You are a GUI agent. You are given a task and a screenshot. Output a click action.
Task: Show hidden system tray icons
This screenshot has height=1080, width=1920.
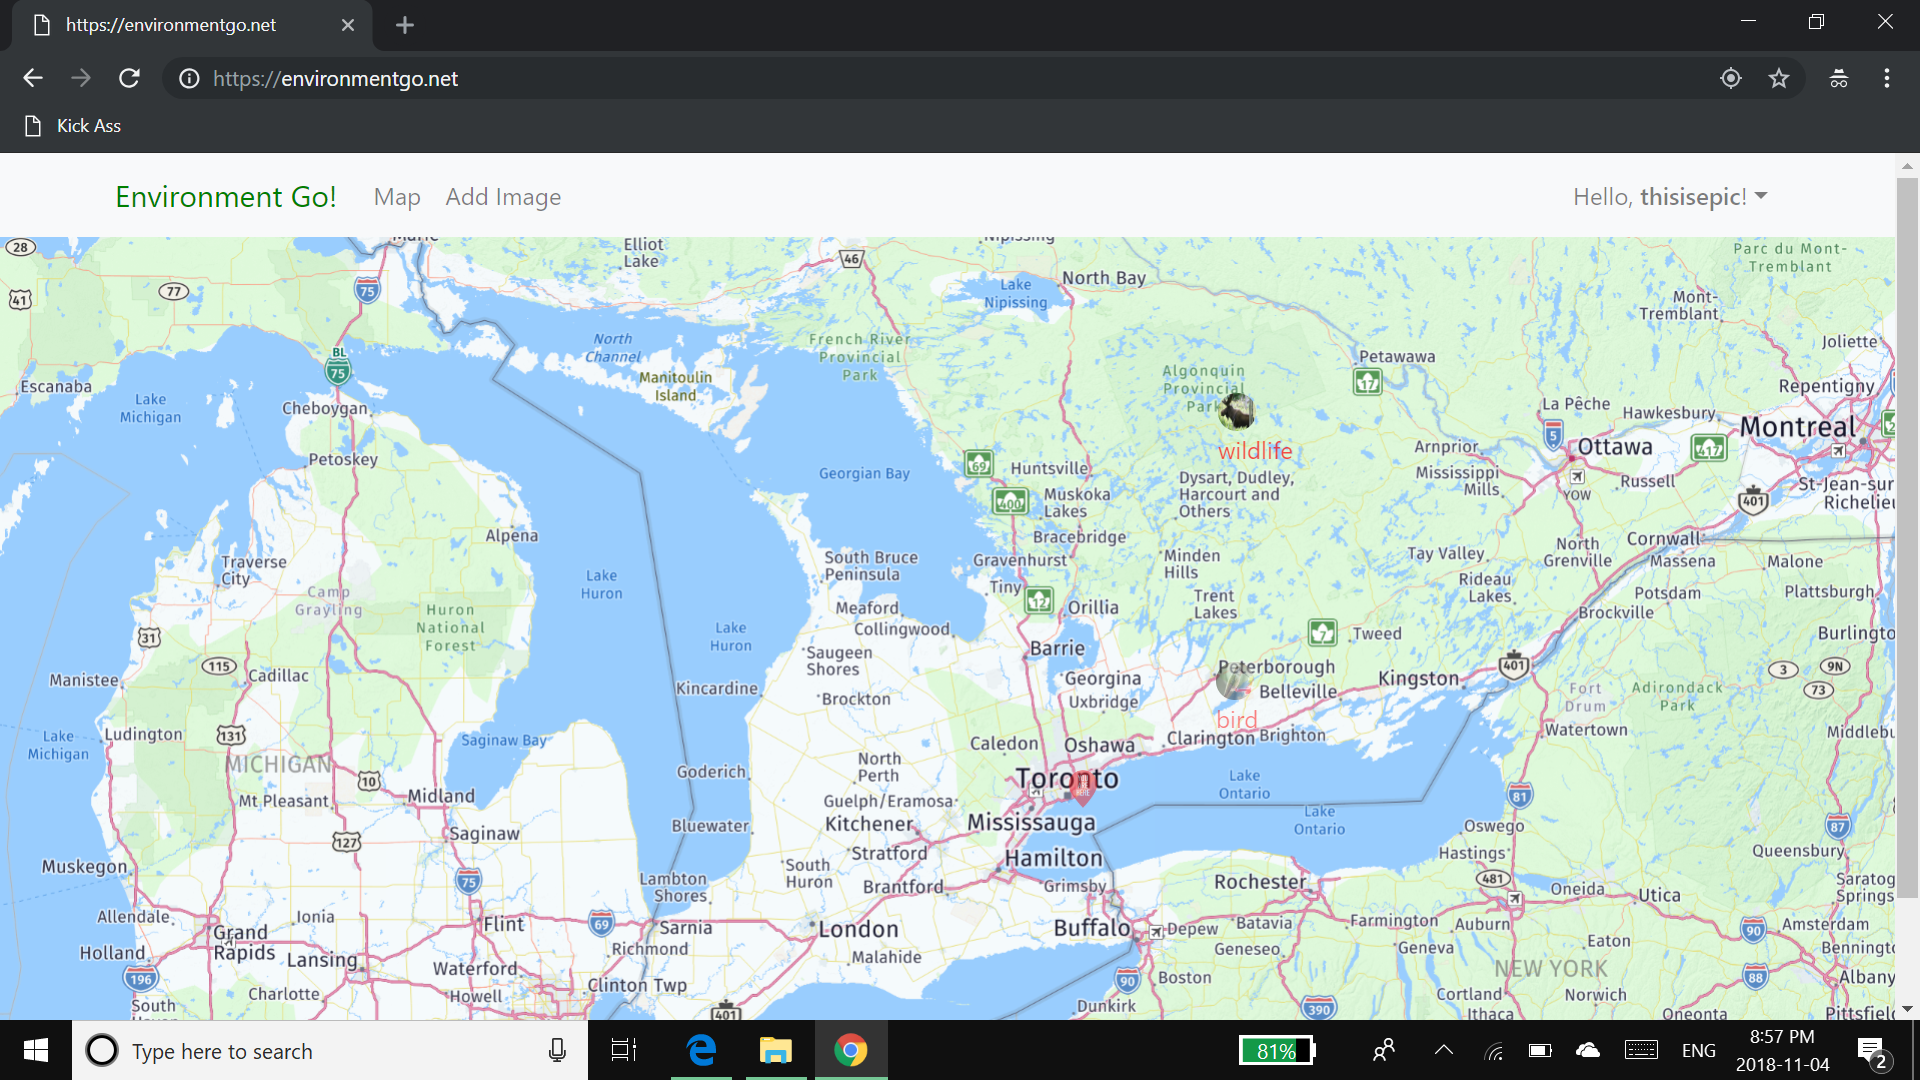tap(1443, 1050)
